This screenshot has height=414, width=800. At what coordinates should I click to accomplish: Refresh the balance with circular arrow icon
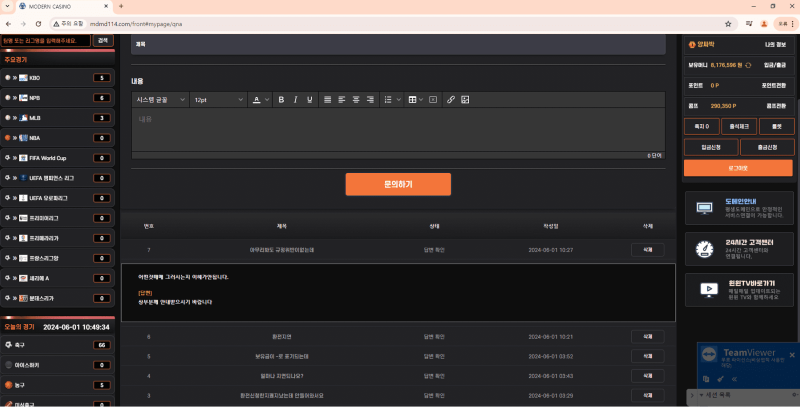click(748, 65)
